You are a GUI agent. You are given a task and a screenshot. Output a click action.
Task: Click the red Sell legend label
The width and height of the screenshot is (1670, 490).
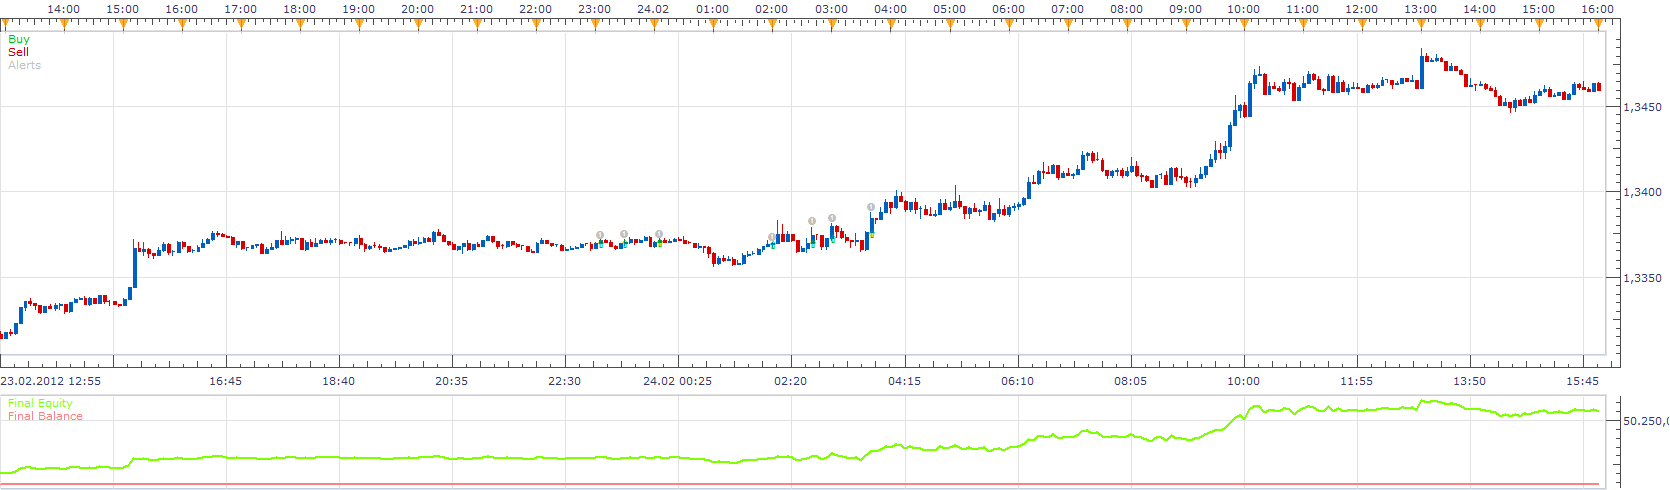click(x=18, y=52)
